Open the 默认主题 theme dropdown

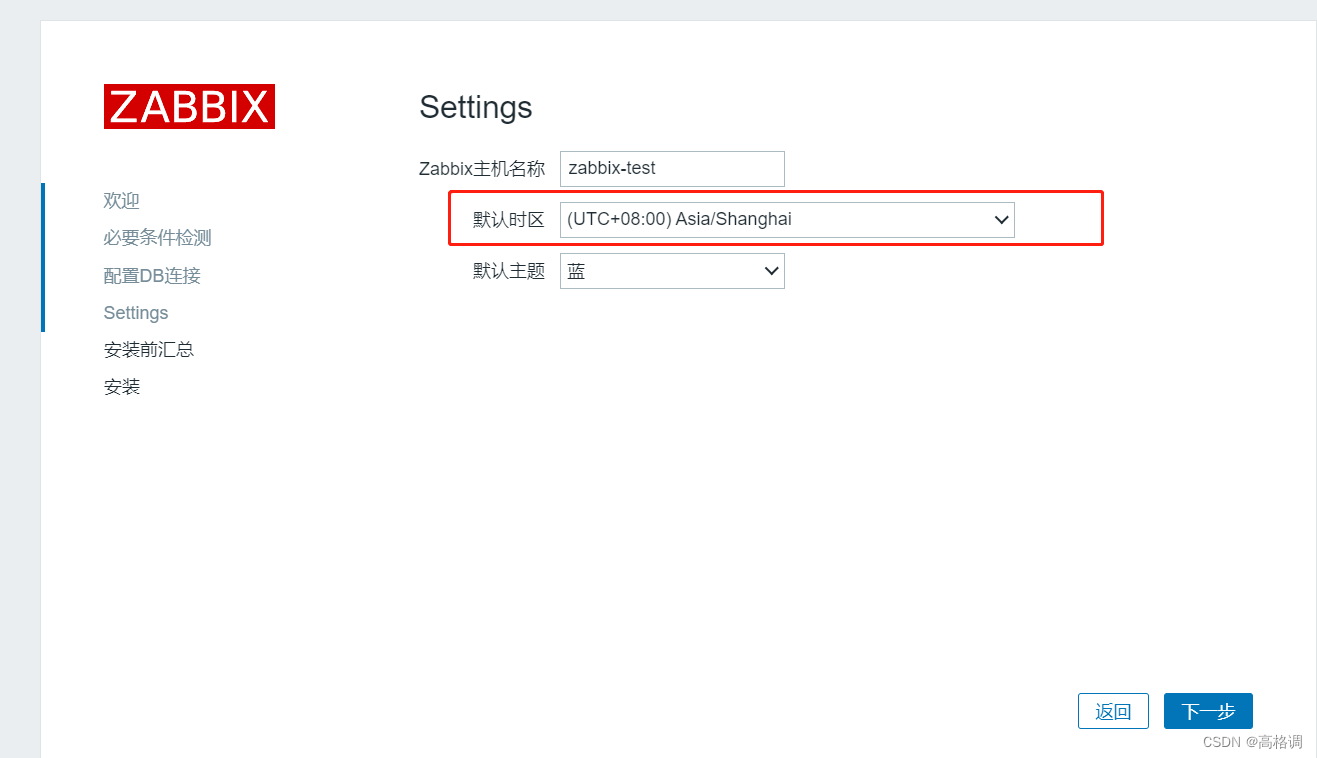672,271
